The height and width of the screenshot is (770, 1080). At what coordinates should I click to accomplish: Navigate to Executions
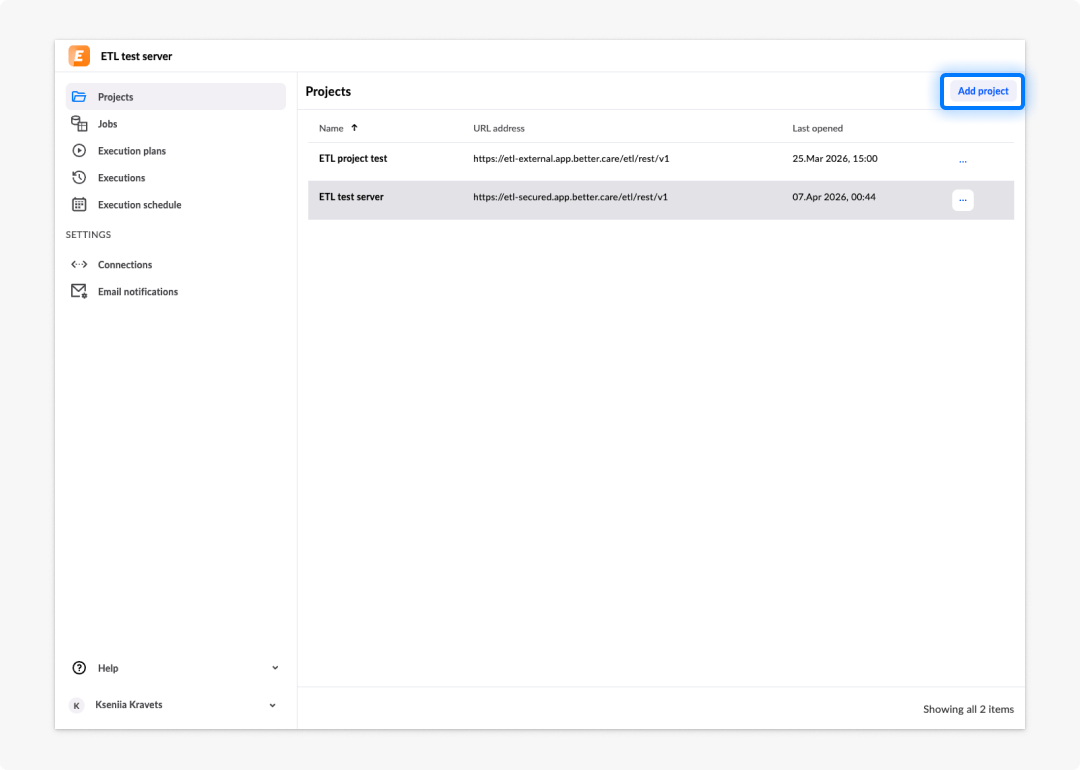click(x=176, y=178)
